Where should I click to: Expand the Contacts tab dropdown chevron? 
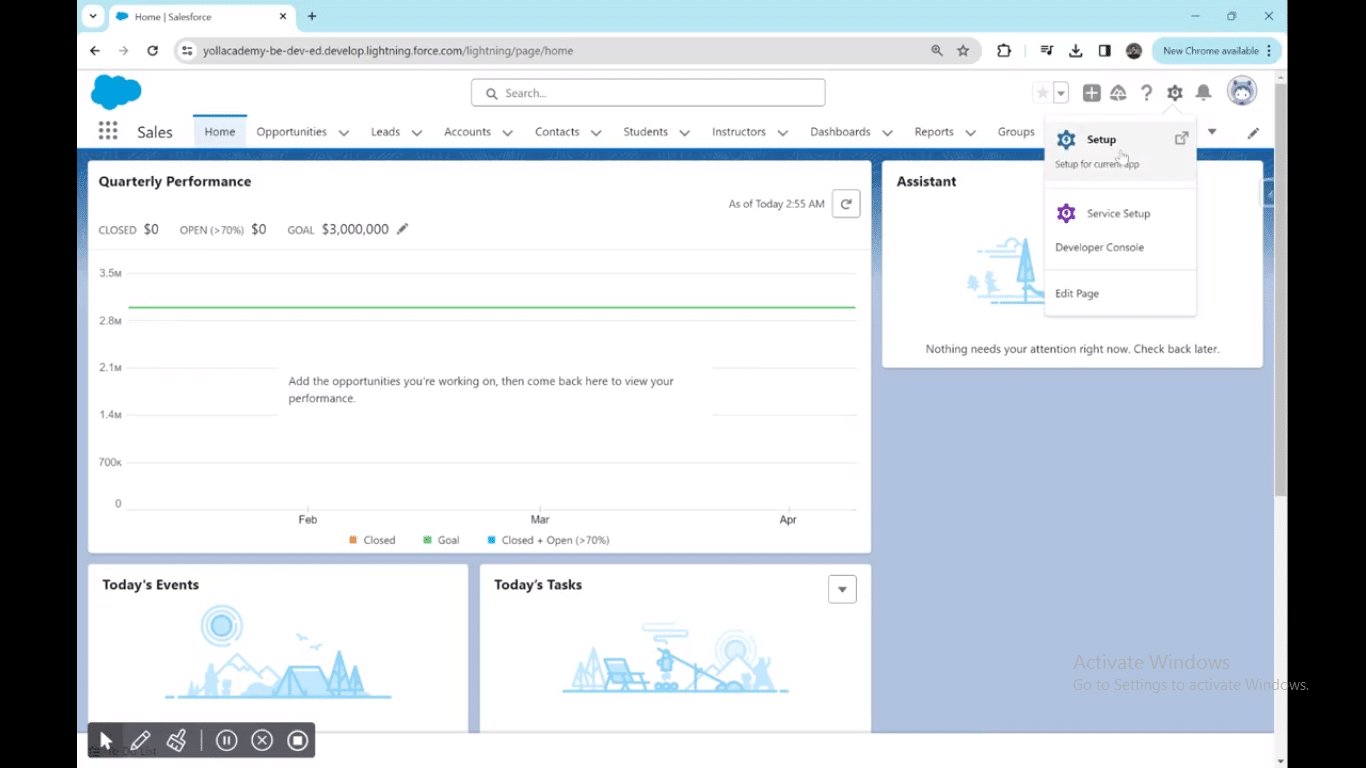[596, 132]
